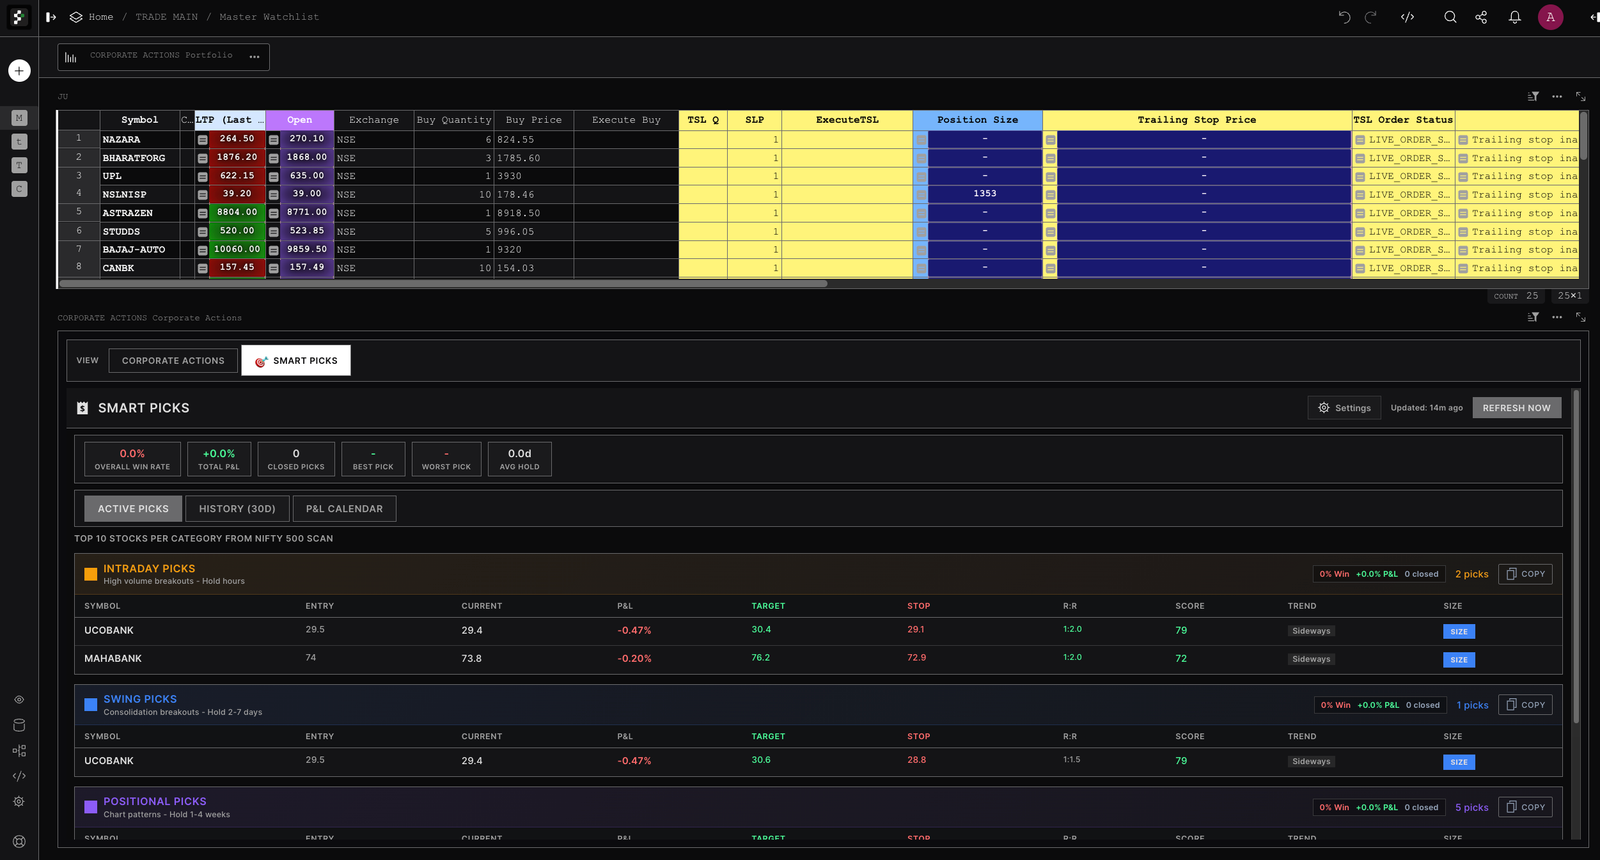The image size is (1600, 860).
Task: Toggle the sidebar collapse arrow icon
Action: point(51,17)
